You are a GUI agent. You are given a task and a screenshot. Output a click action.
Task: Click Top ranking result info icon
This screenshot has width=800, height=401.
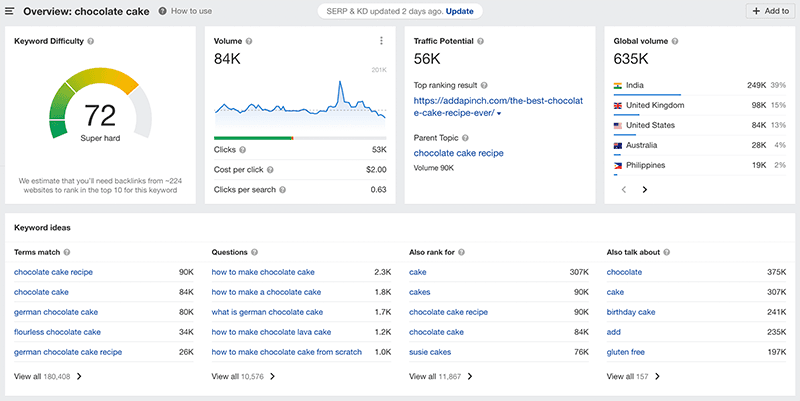tap(484, 85)
